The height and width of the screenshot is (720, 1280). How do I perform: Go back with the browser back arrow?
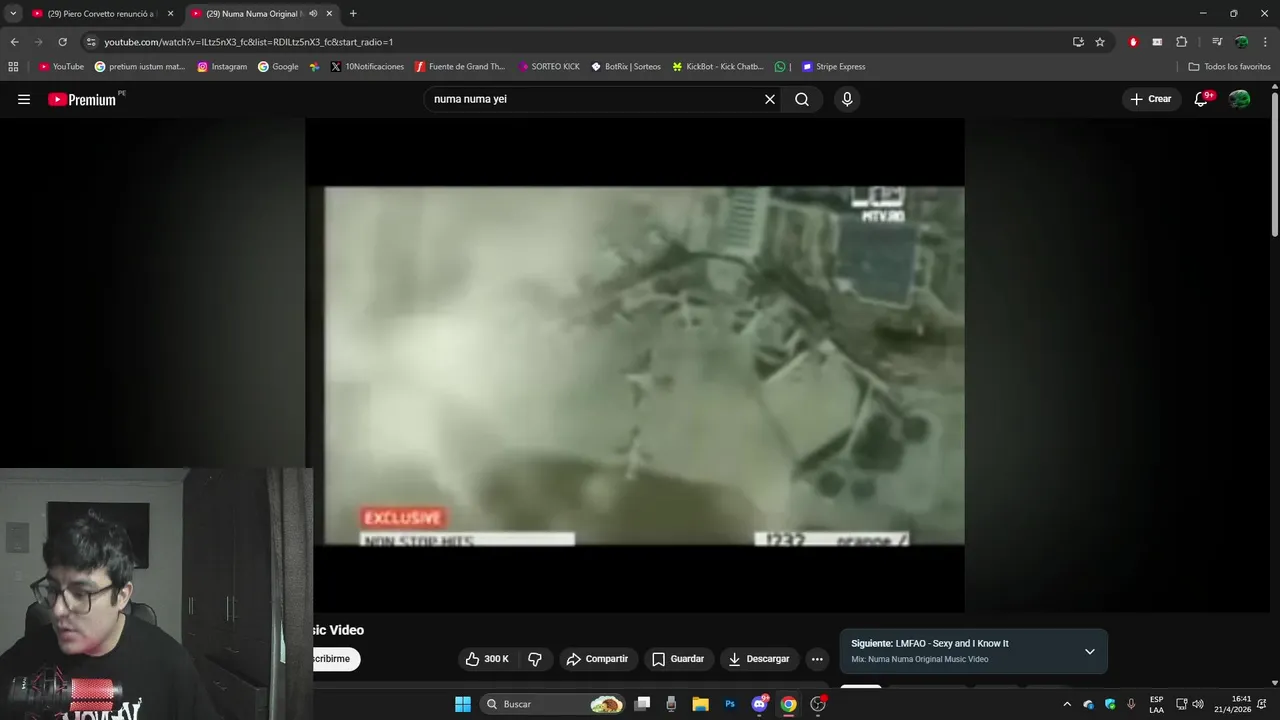click(x=14, y=42)
